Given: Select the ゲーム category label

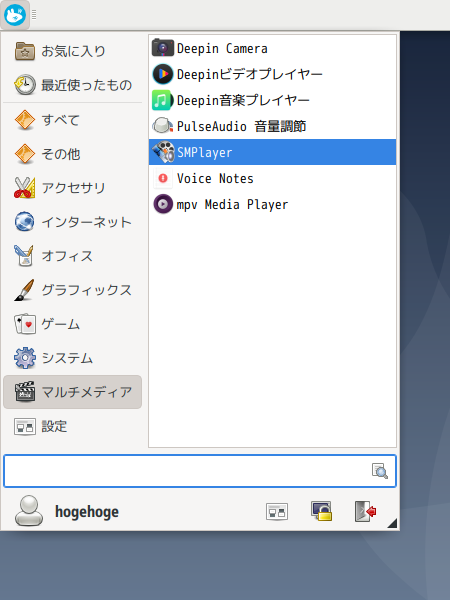Looking at the screenshot, I should [x=60, y=324].
